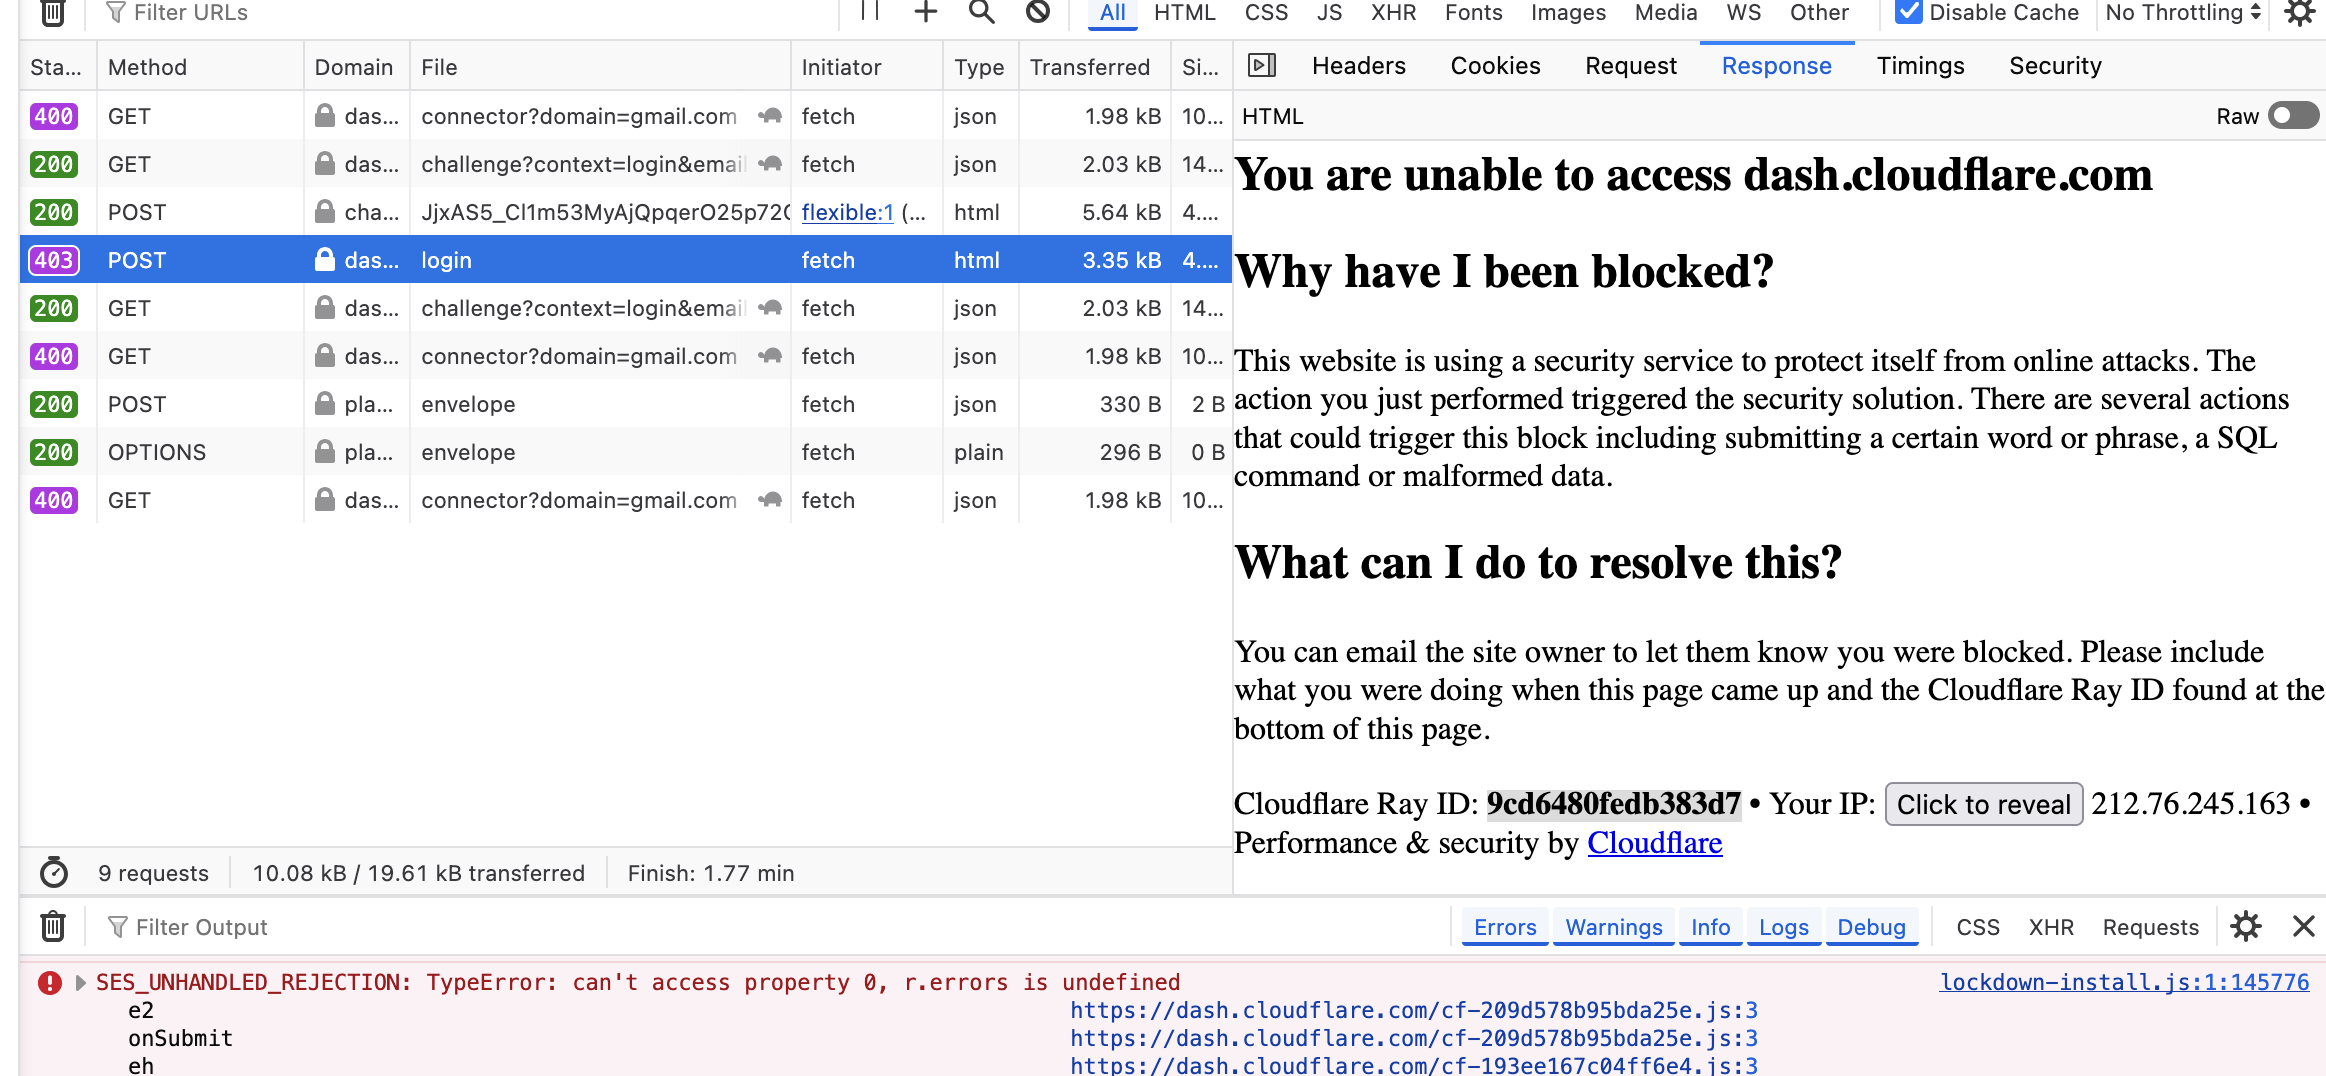Viewport: 2326px width, 1076px height.
Task: Click lock icon in POST envelope row
Action: 325,404
